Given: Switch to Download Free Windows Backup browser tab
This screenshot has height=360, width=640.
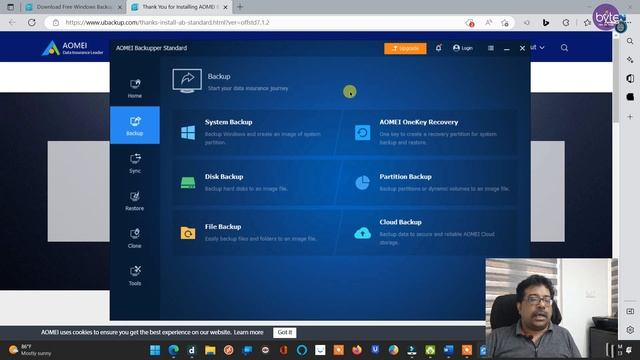Looking at the screenshot, I should [74, 7].
